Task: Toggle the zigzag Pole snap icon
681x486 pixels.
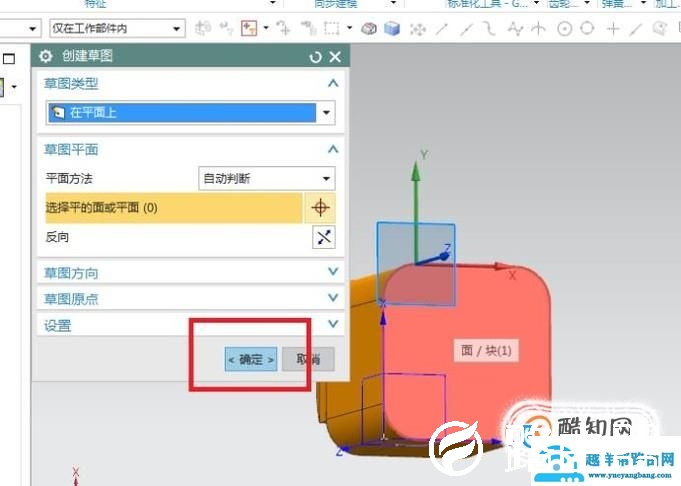Action: coord(515,29)
